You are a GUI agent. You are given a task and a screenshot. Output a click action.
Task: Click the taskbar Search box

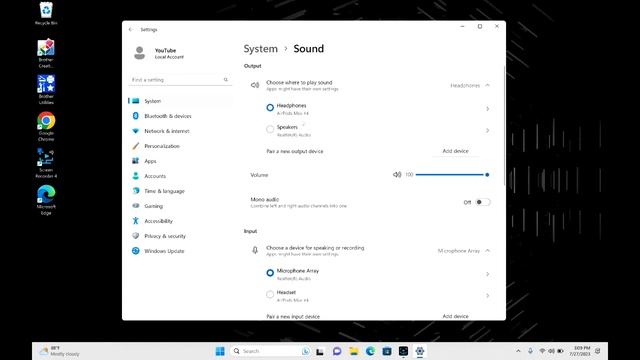[x=271, y=351]
